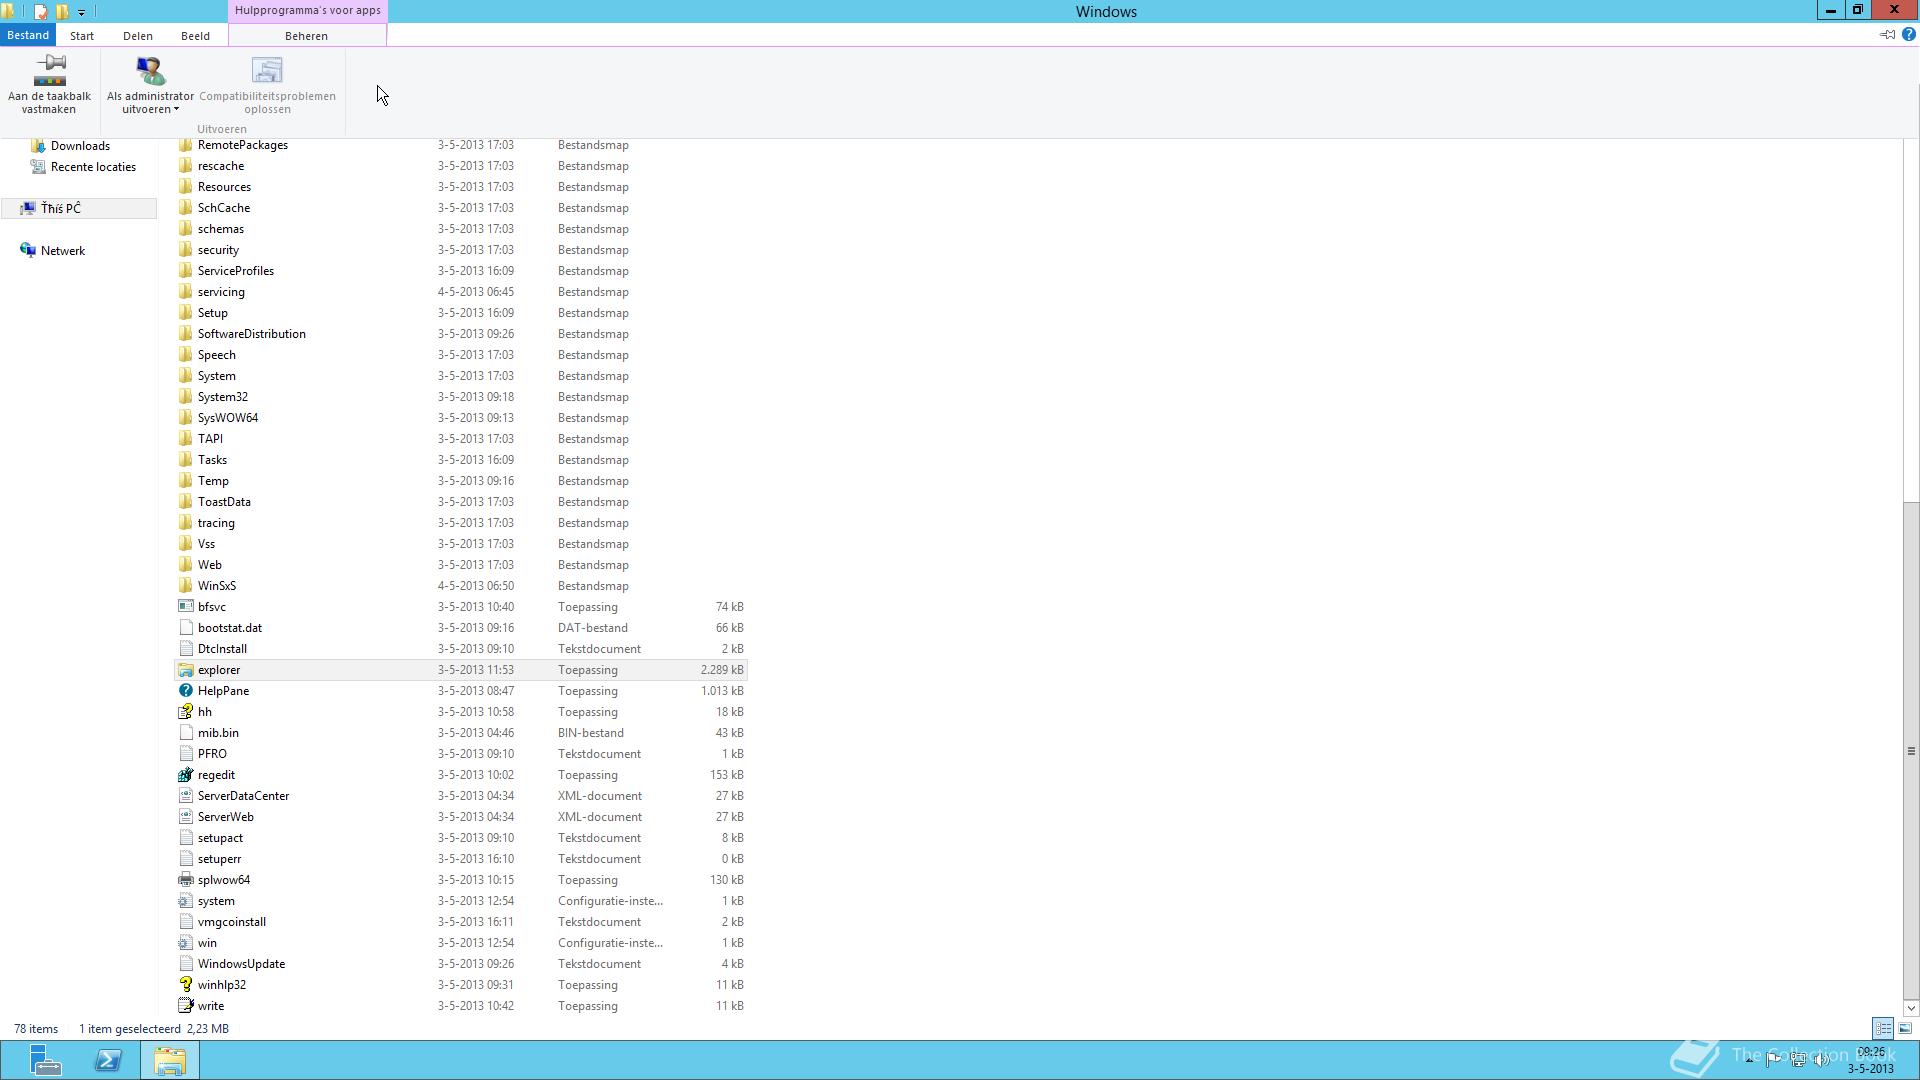Select the setupact text document
Image resolution: width=1920 pixels, height=1080 pixels.
[x=461, y=838]
